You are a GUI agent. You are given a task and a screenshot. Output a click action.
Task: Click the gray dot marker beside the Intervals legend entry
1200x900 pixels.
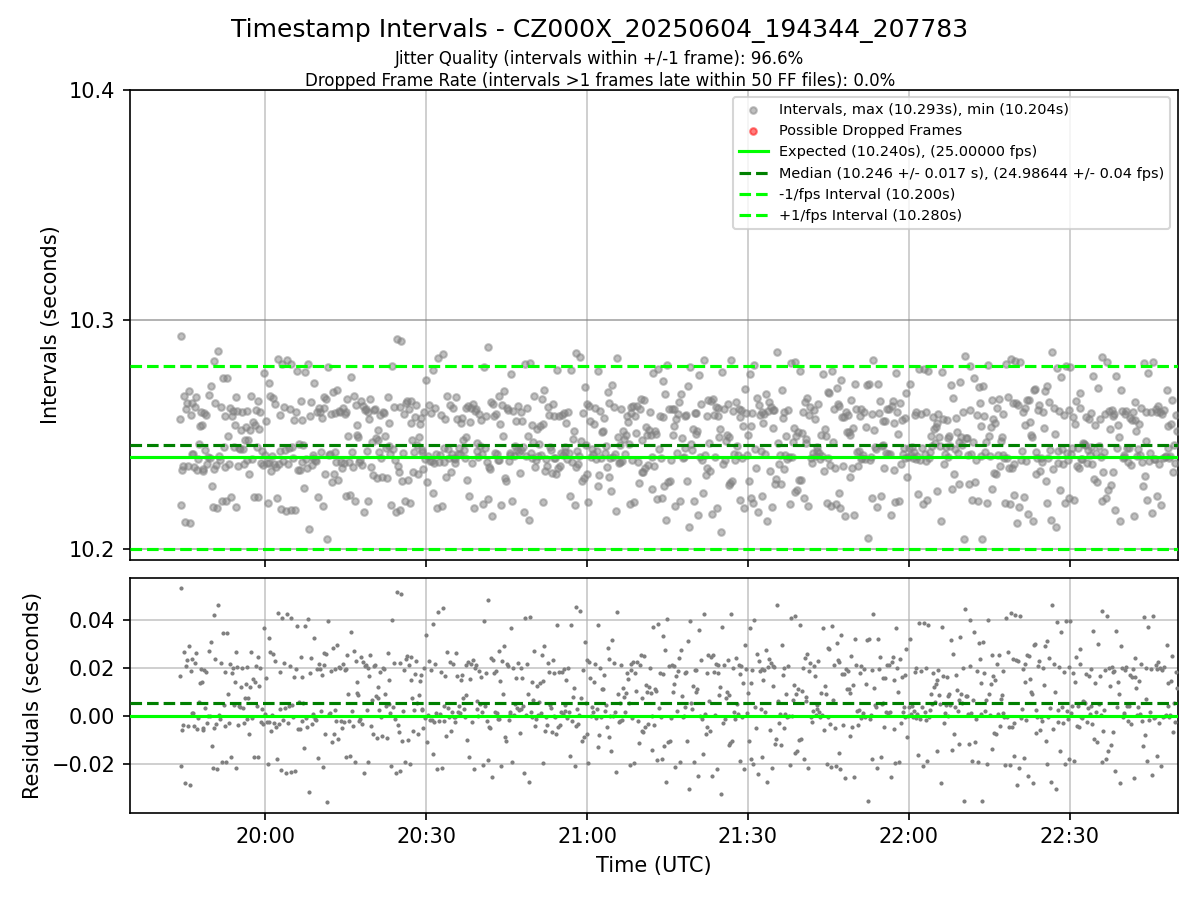point(754,110)
